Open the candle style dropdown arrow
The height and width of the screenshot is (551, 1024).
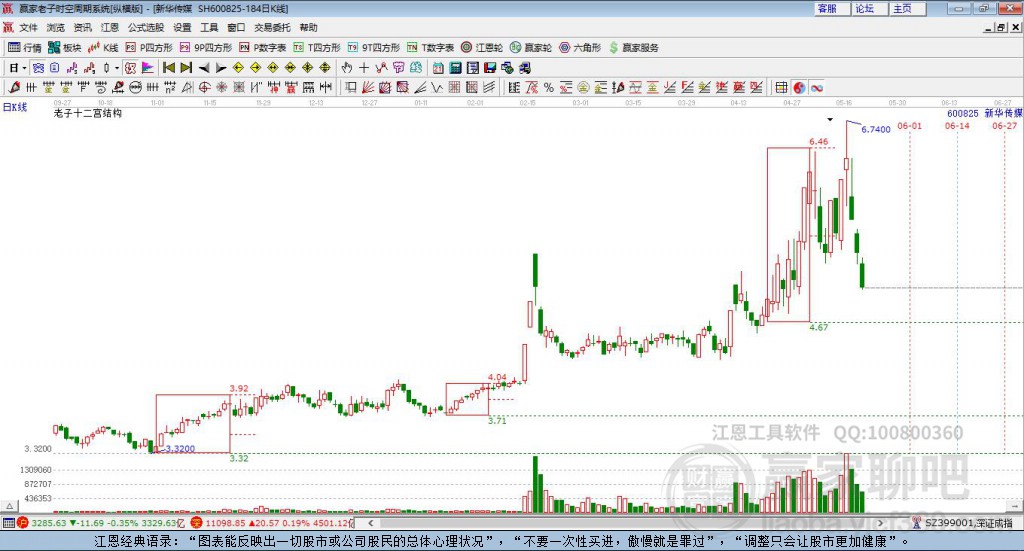click(x=117, y=68)
